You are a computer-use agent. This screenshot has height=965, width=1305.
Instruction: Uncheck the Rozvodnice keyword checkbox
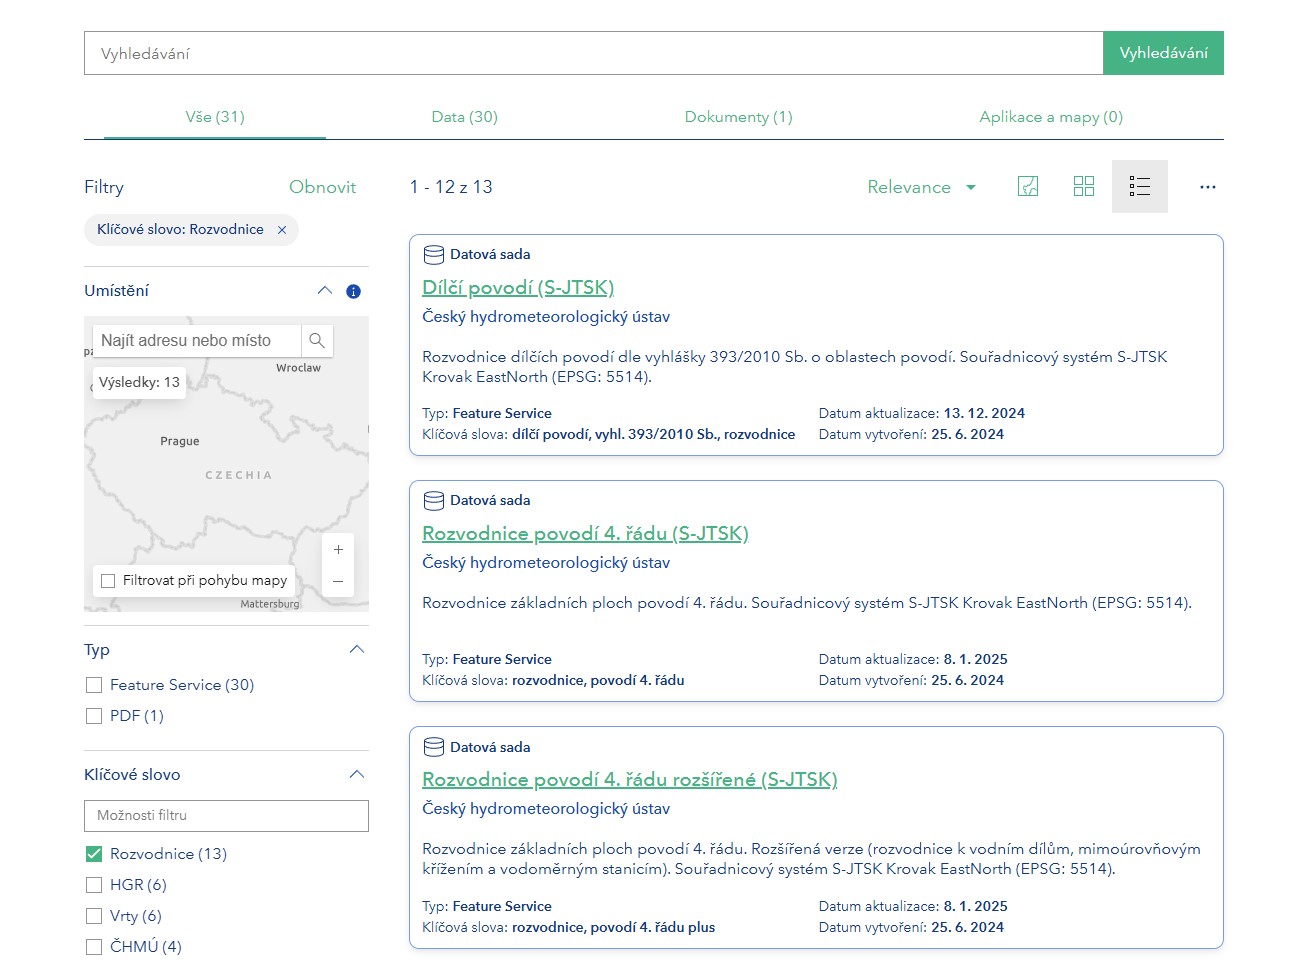[x=94, y=854]
